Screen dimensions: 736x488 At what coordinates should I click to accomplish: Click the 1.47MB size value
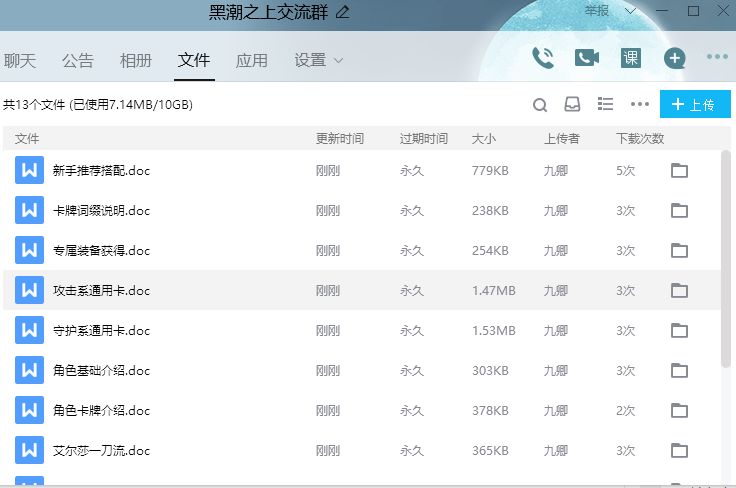[494, 290]
